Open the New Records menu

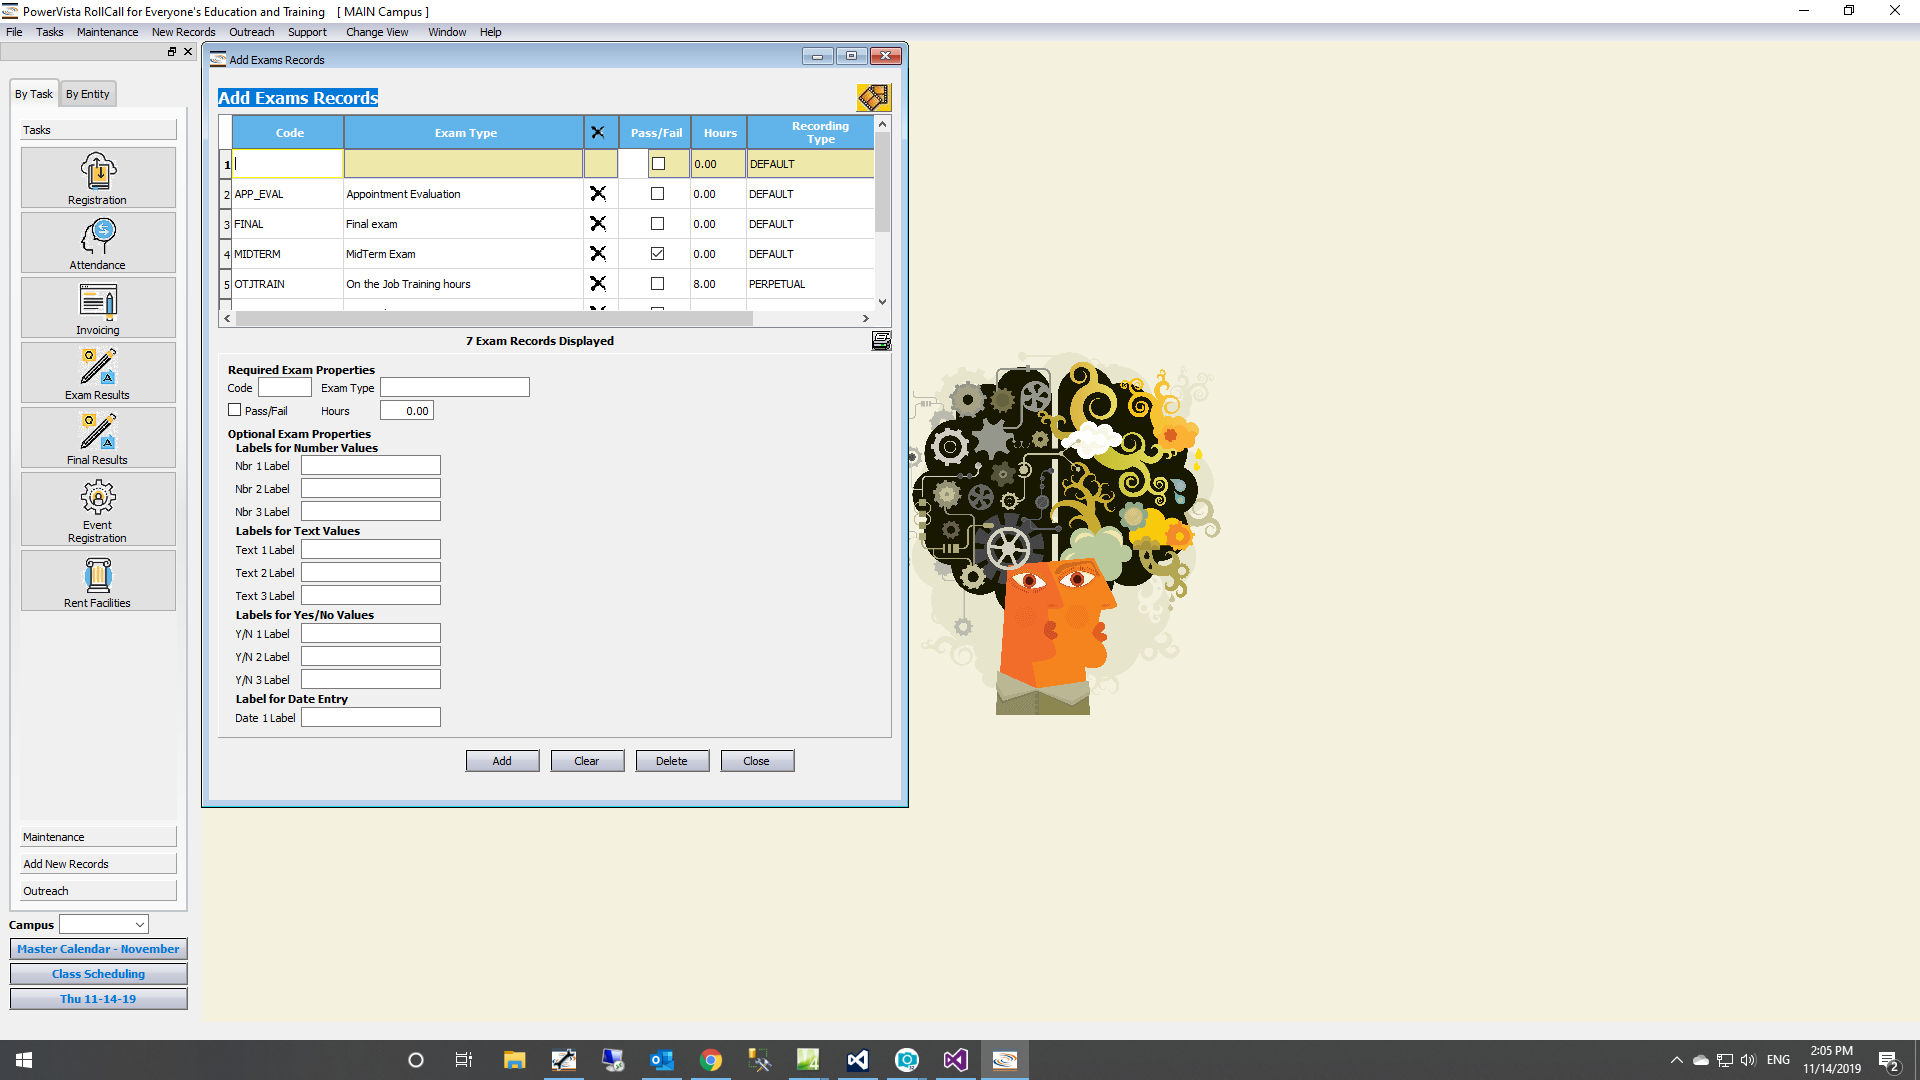183,32
